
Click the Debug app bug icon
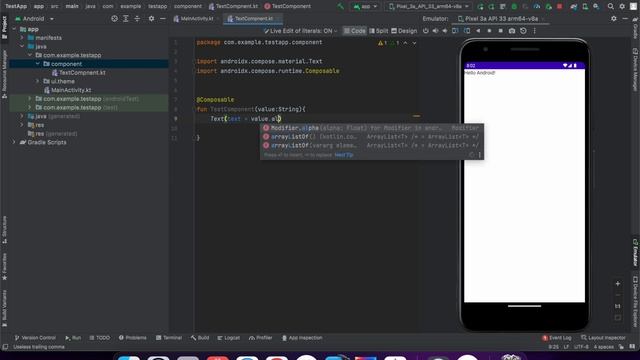[x=514, y=7]
